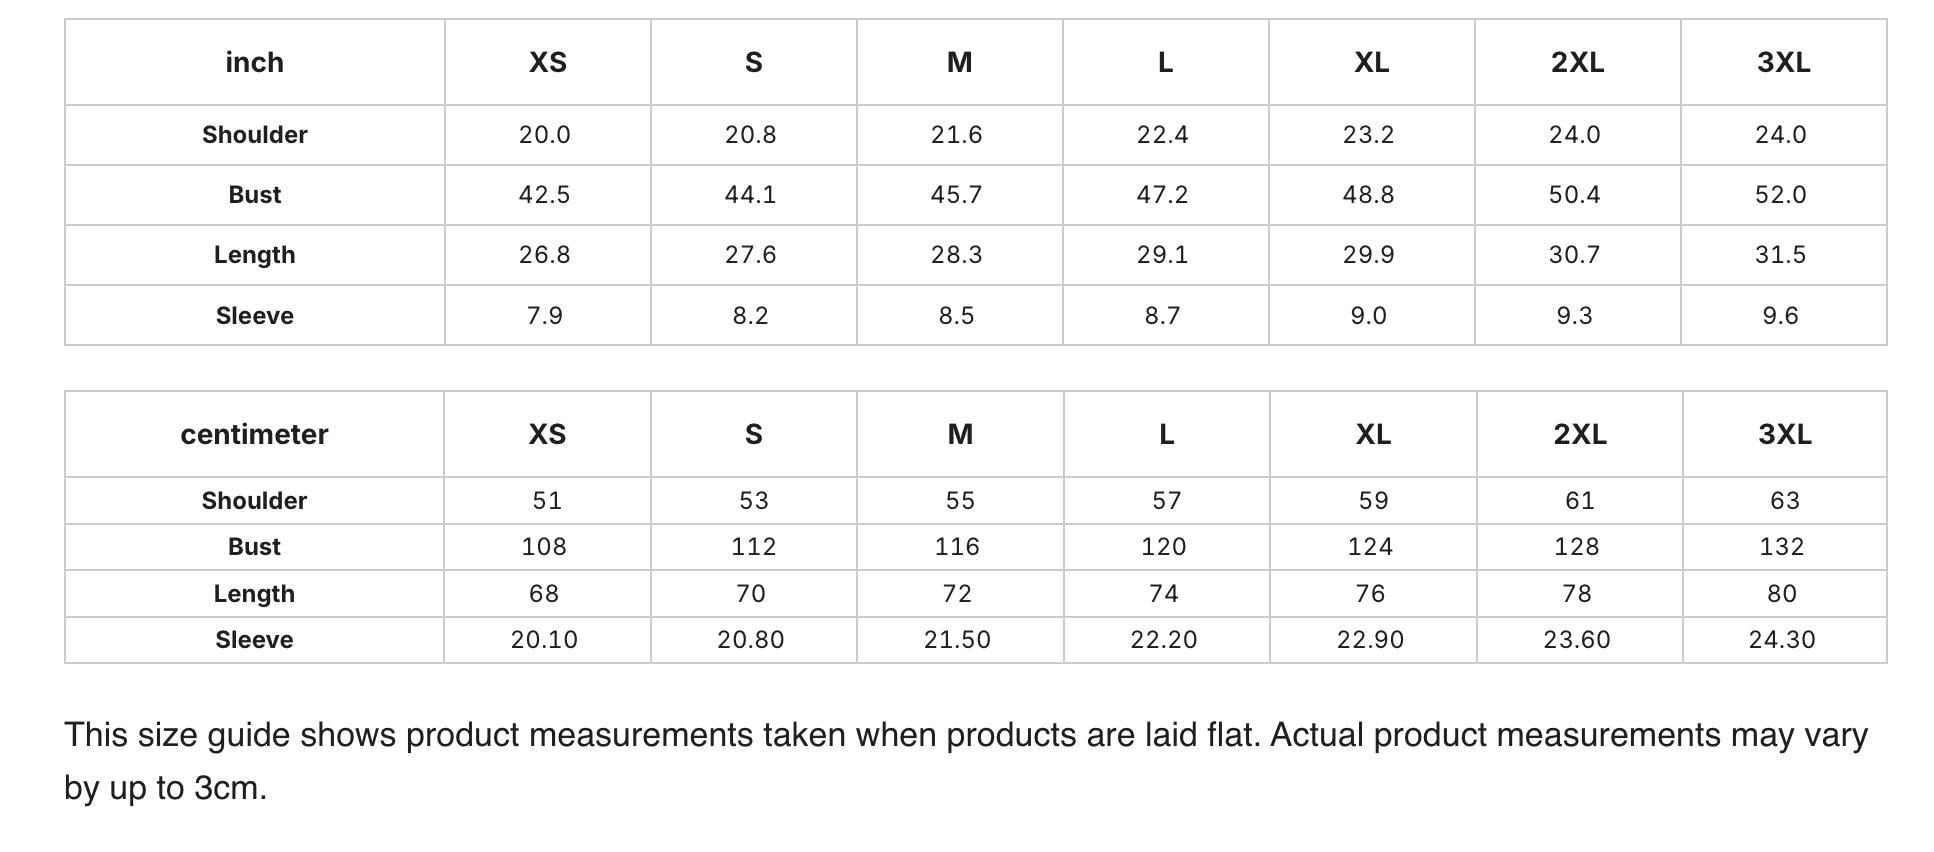Select the 'centimeter' table header cell
The width and height of the screenshot is (1934, 852).
254,434
